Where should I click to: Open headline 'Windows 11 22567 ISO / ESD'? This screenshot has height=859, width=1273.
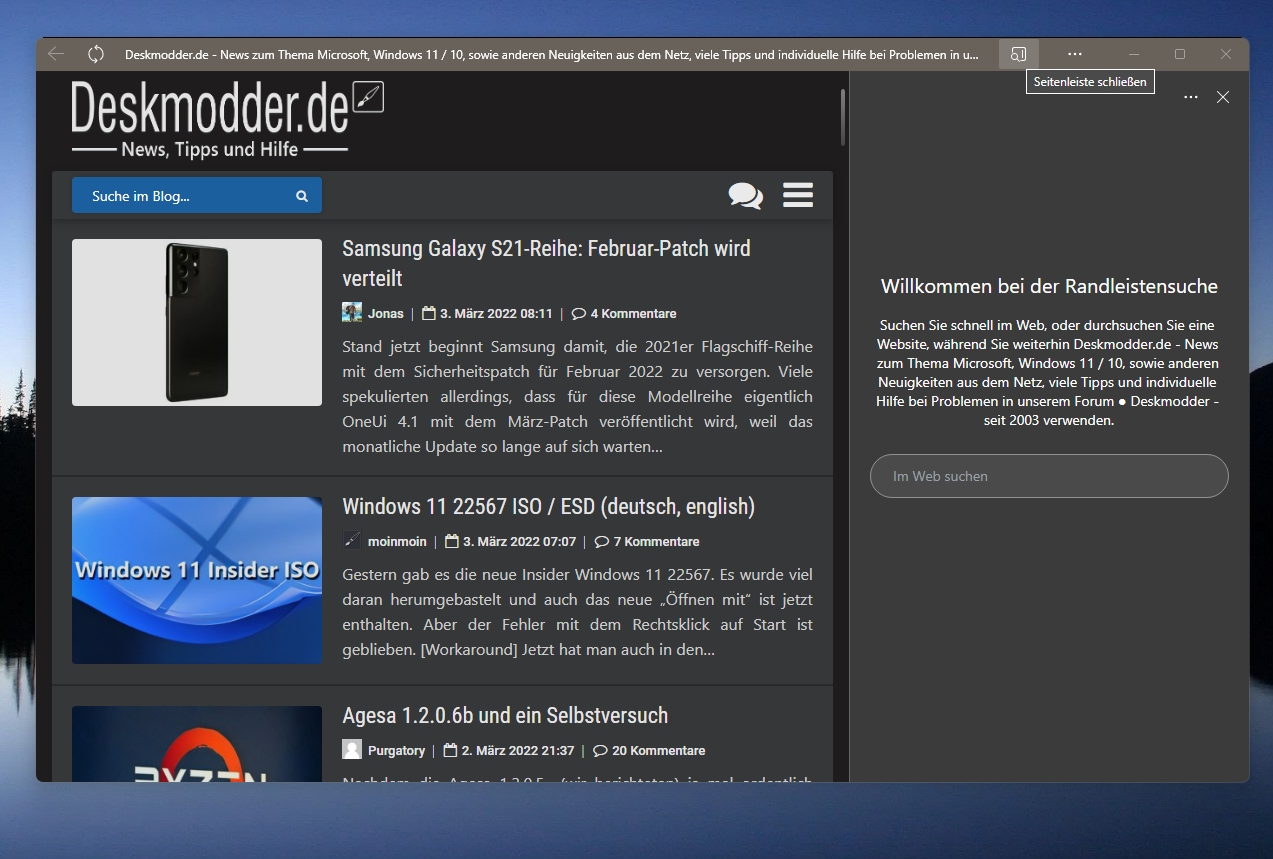click(548, 506)
